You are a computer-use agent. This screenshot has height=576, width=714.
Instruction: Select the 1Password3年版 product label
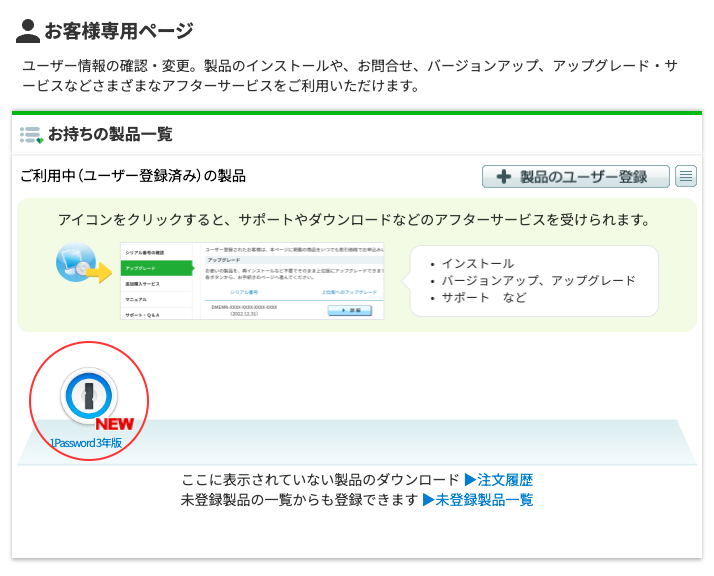coord(86,443)
